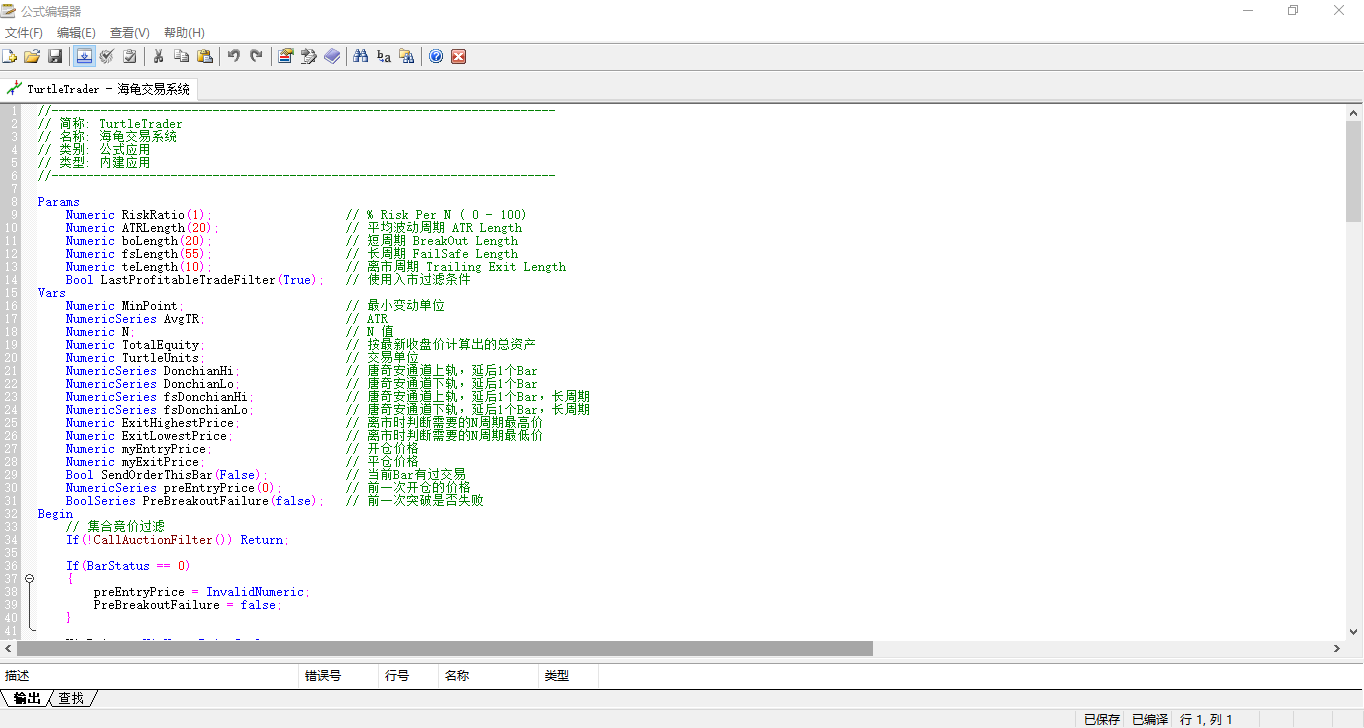Click the 'NumericSeries AvgTR;' declaration
This screenshot has height=728, width=1364.
136,319
